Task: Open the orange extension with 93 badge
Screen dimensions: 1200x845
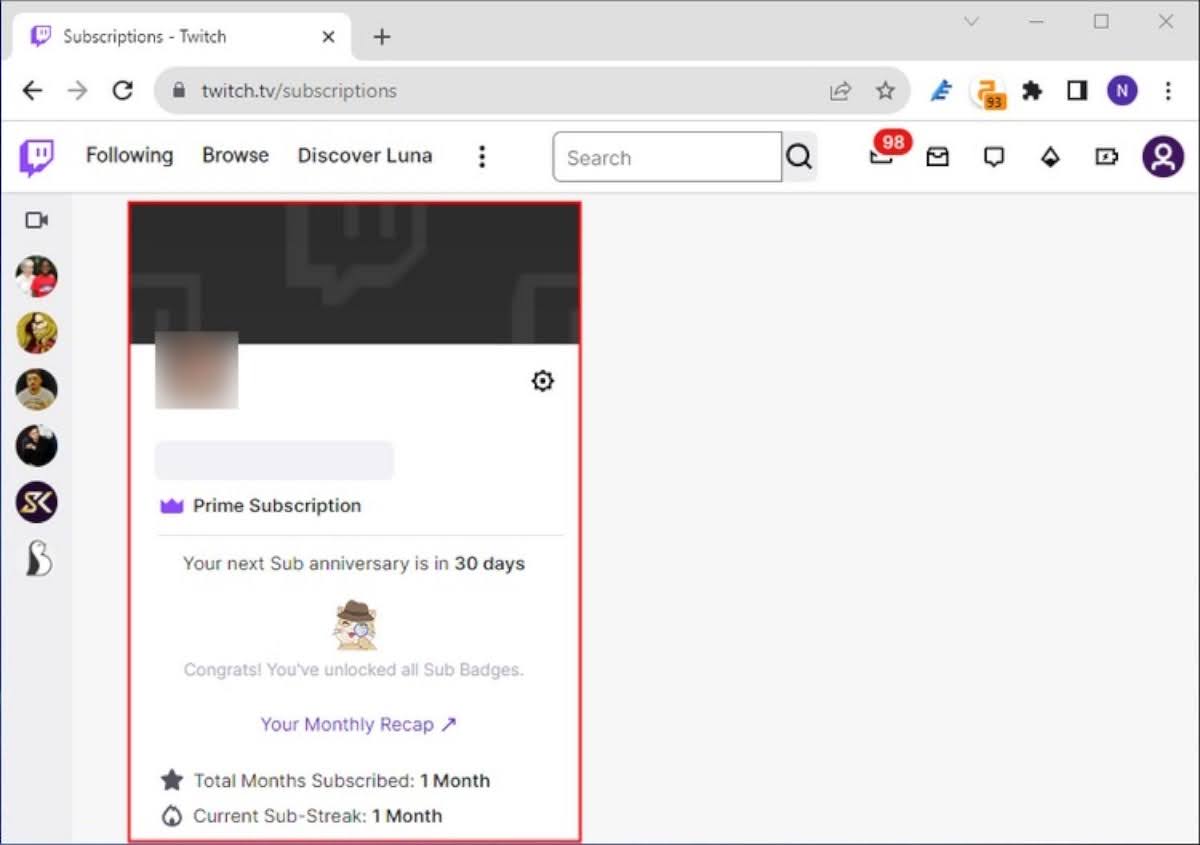Action: coord(988,93)
